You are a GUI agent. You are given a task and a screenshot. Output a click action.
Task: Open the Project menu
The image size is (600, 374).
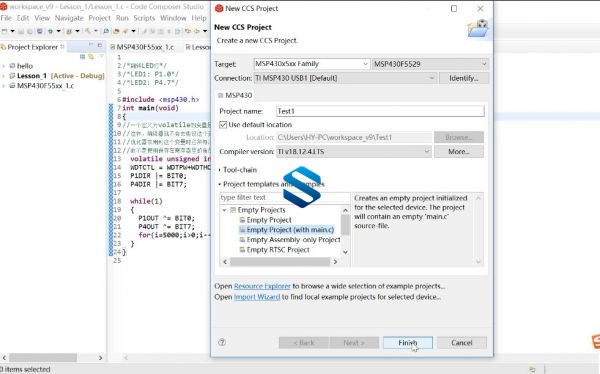pos(99,18)
